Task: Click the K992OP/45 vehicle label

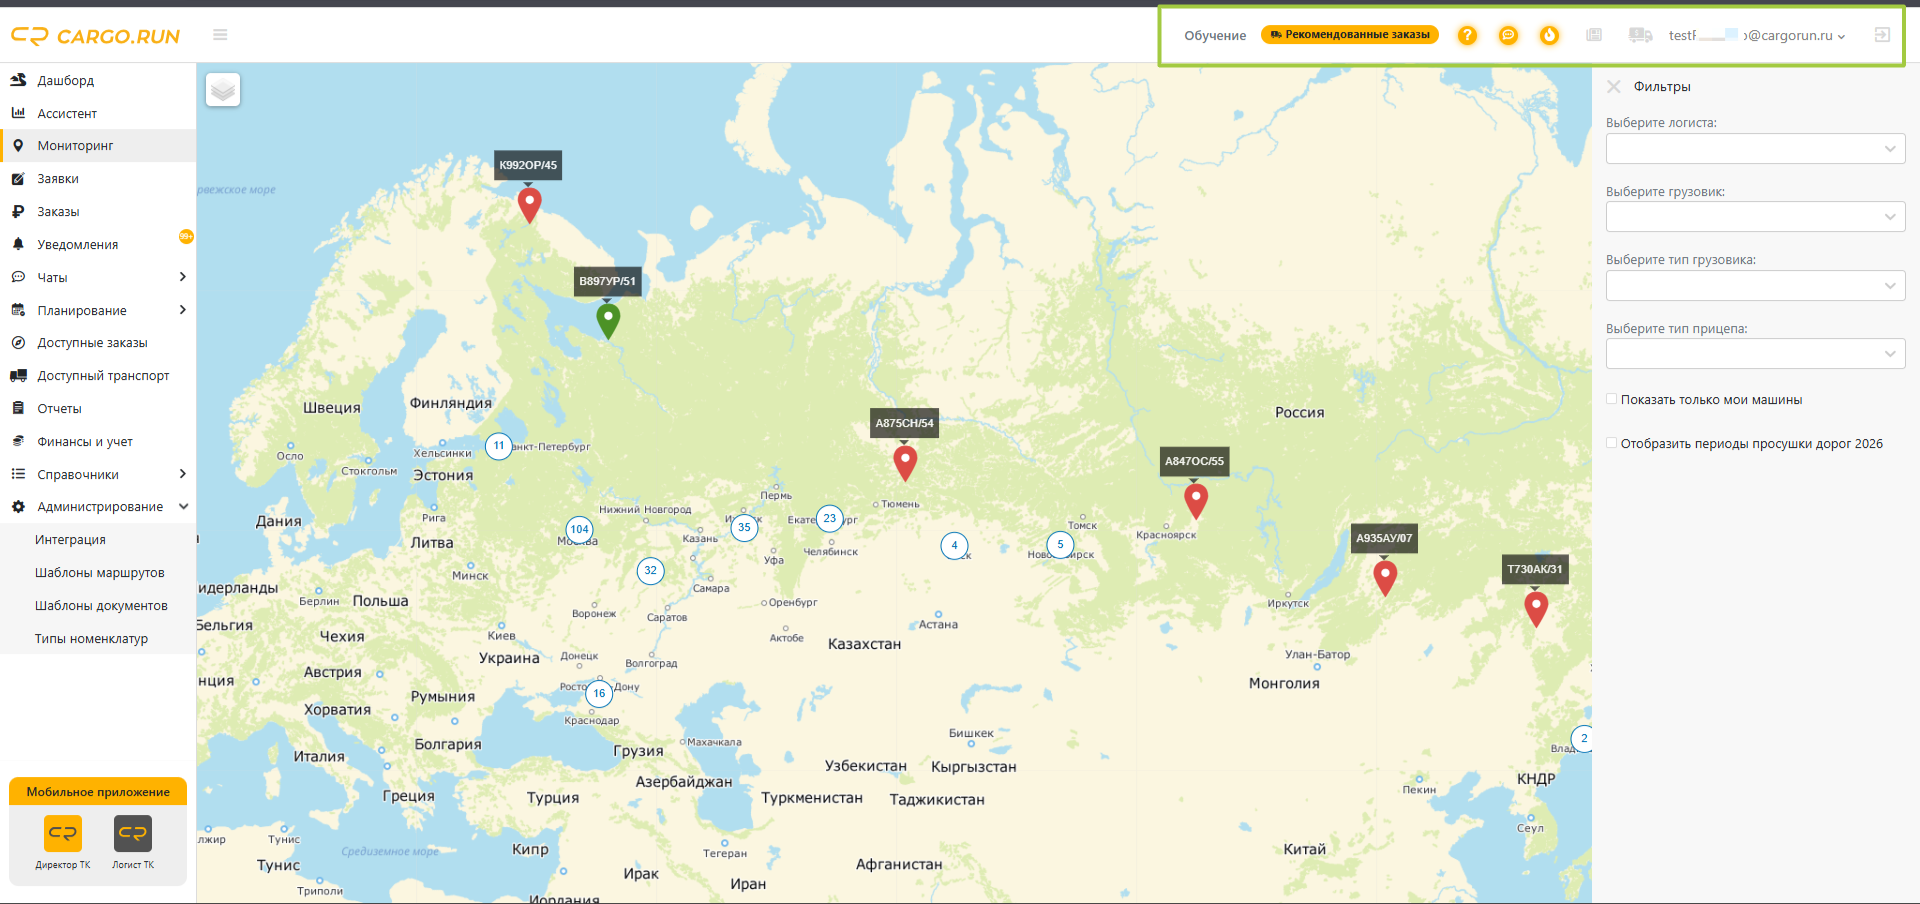Action: click(528, 165)
